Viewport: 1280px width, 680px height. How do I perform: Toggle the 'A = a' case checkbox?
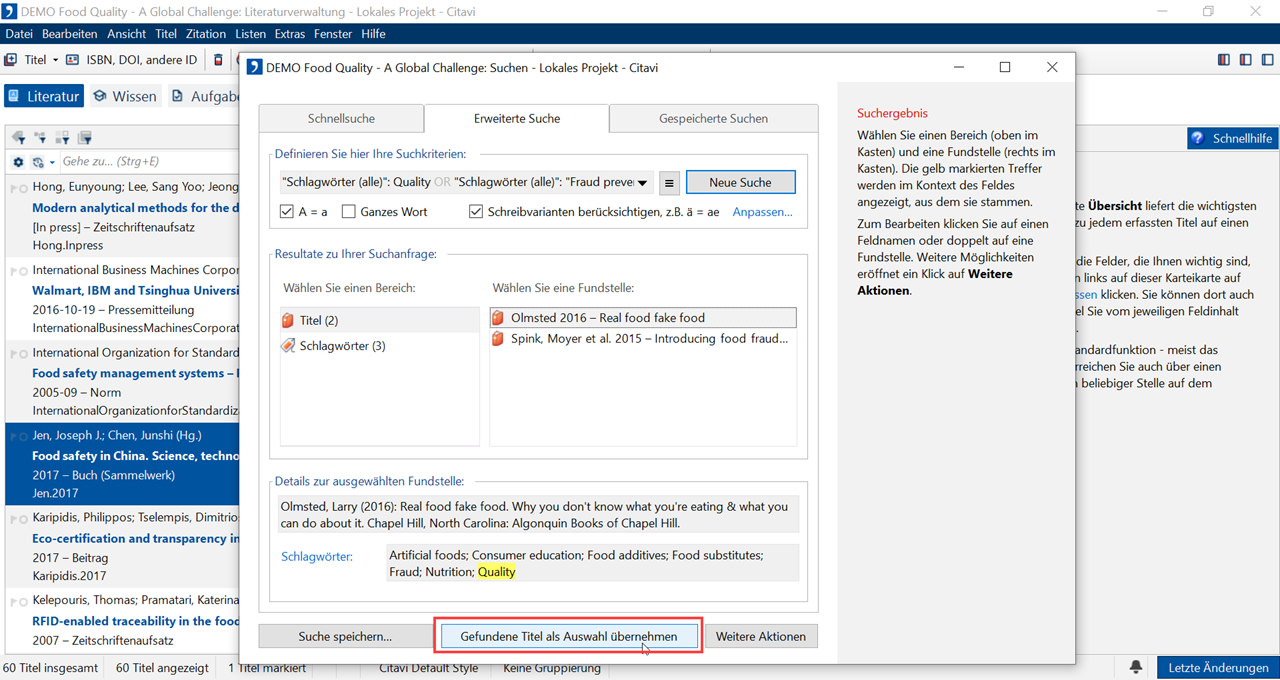tap(288, 212)
